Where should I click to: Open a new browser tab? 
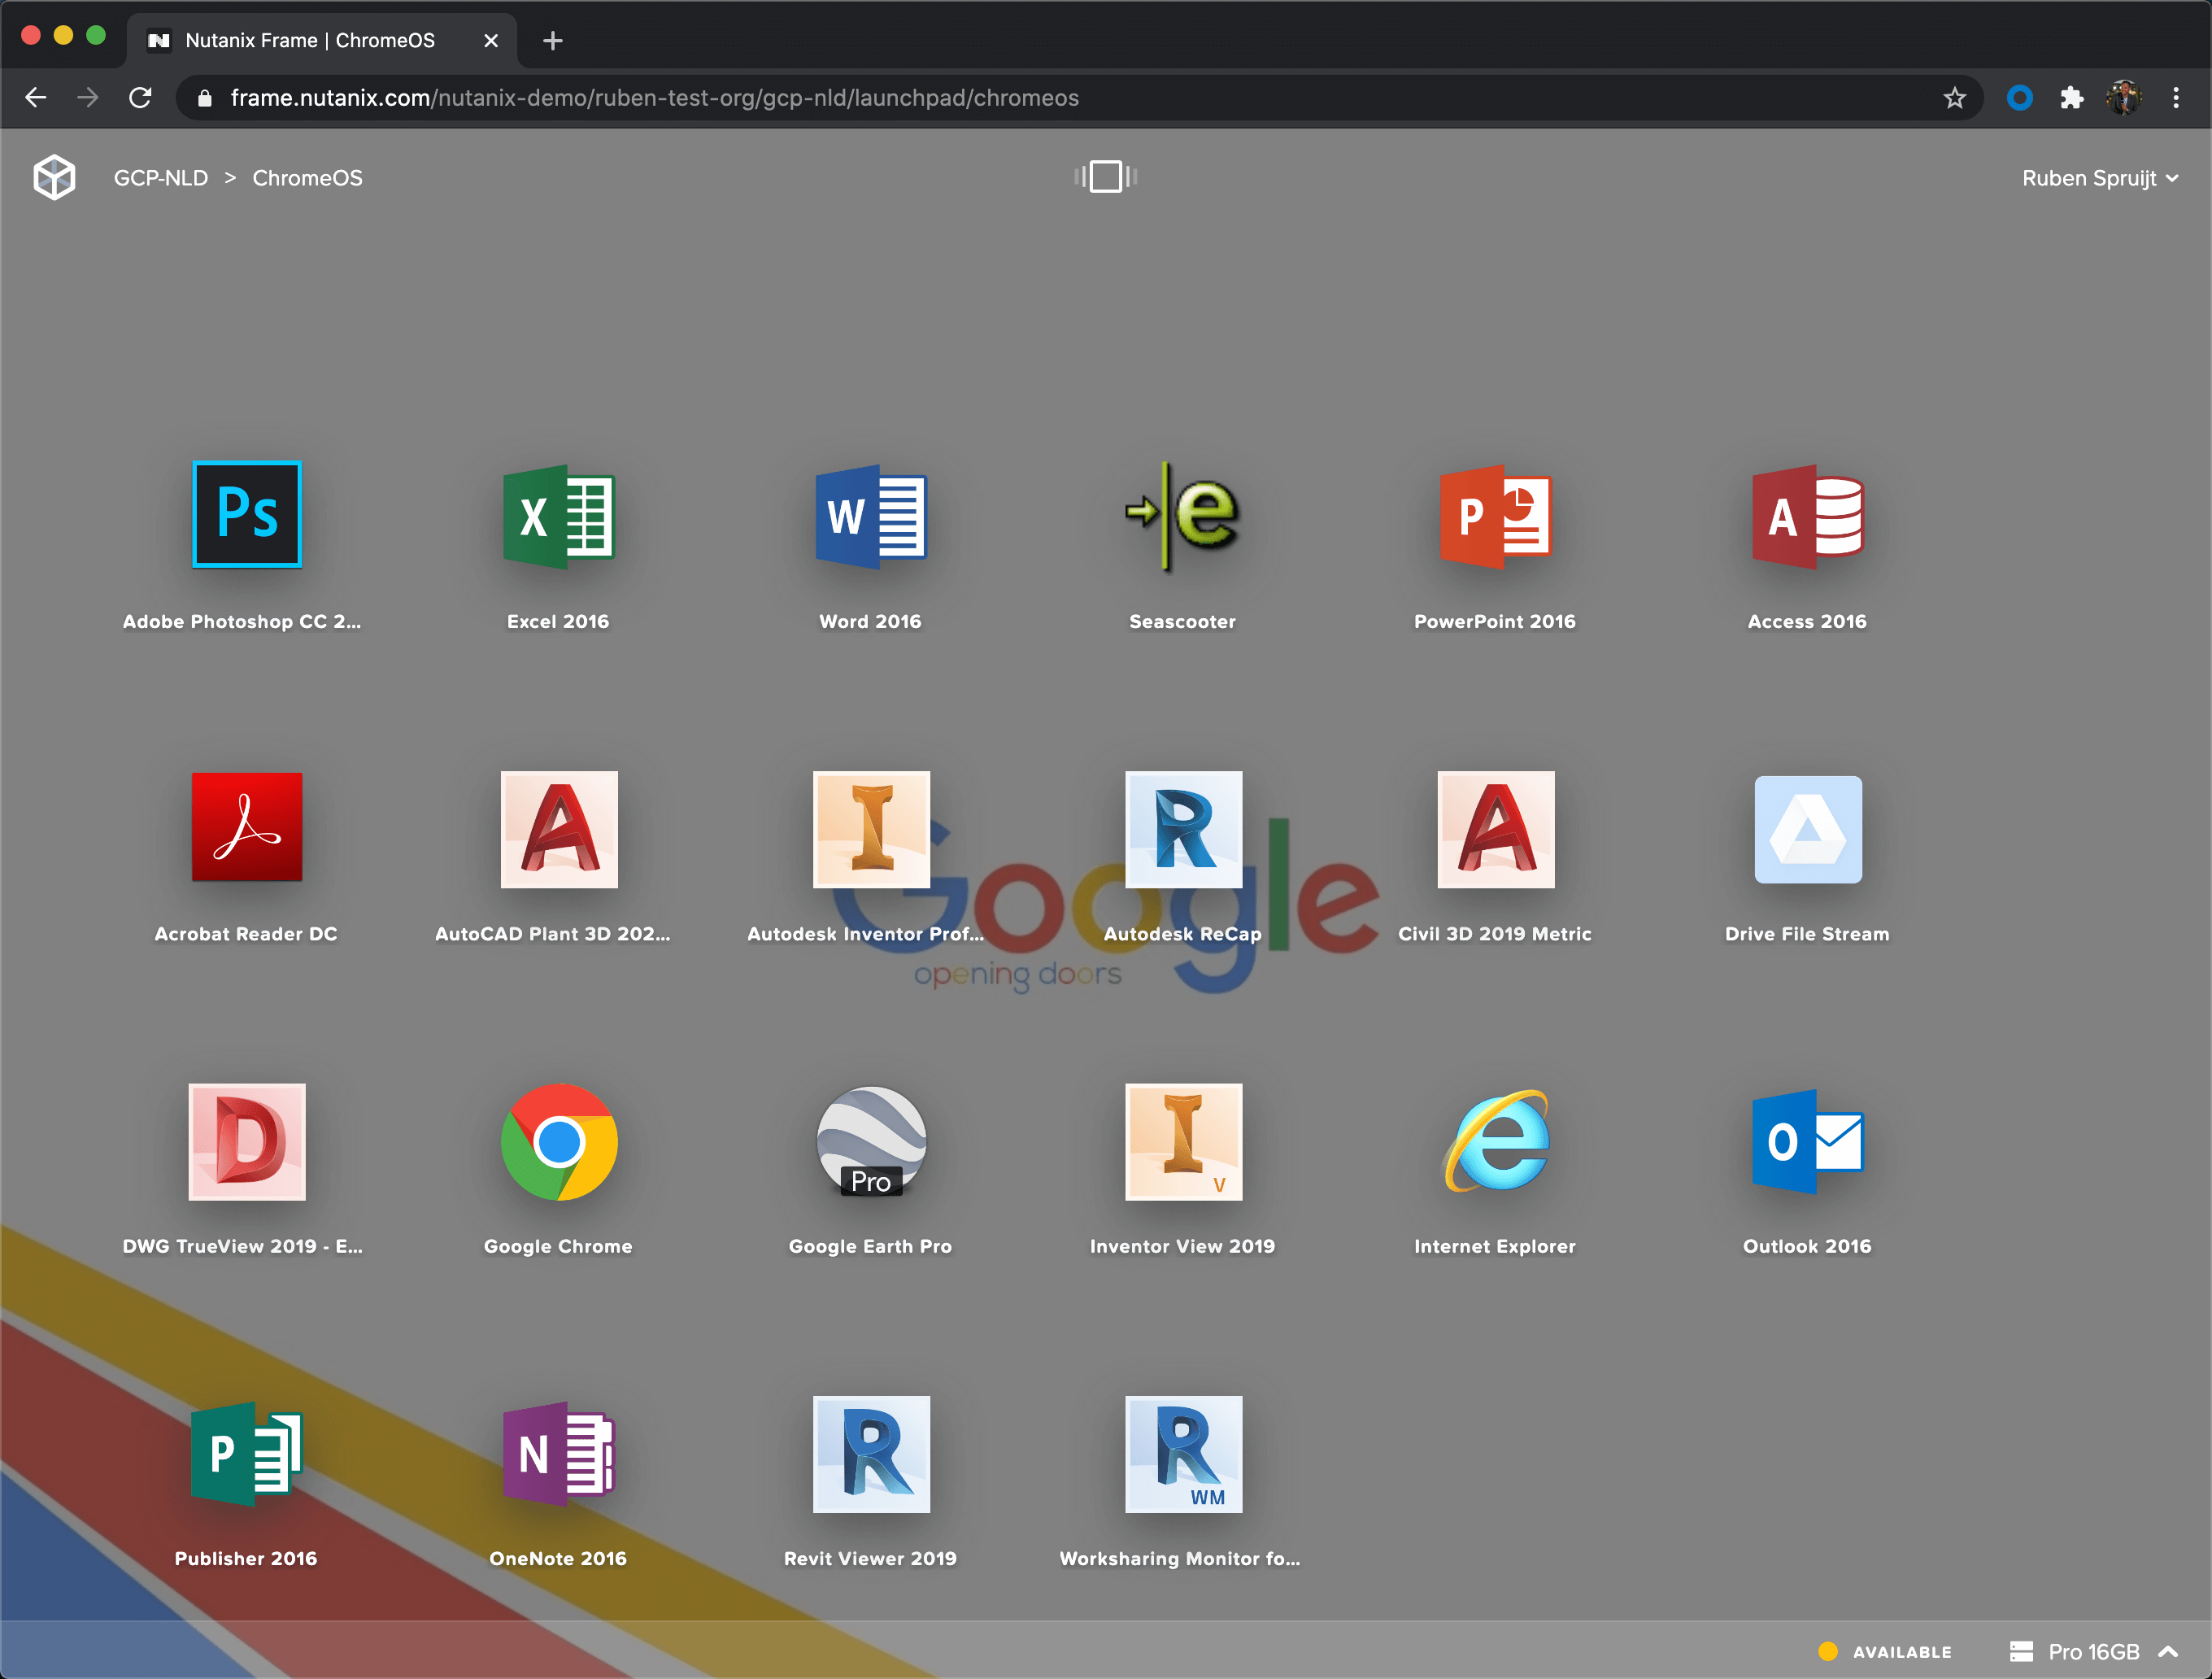point(552,40)
